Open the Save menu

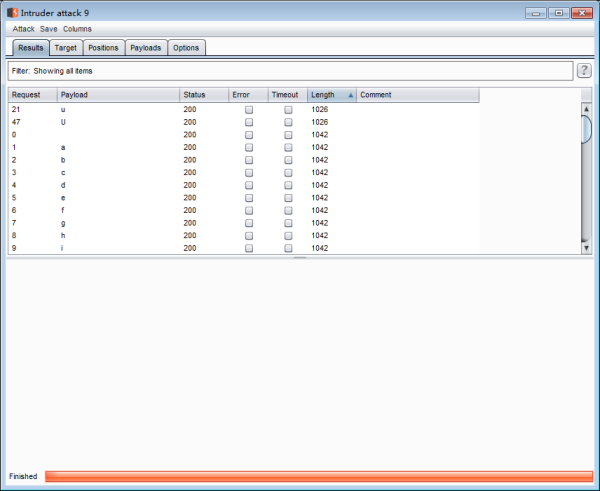(48, 29)
